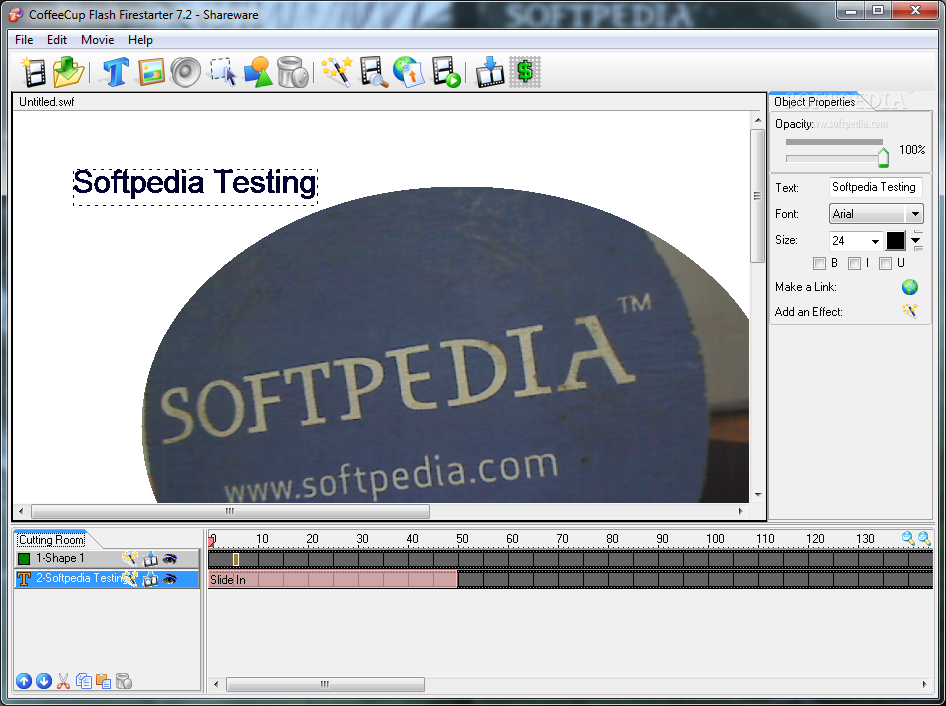Select the Cutting Room tab

(51, 539)
